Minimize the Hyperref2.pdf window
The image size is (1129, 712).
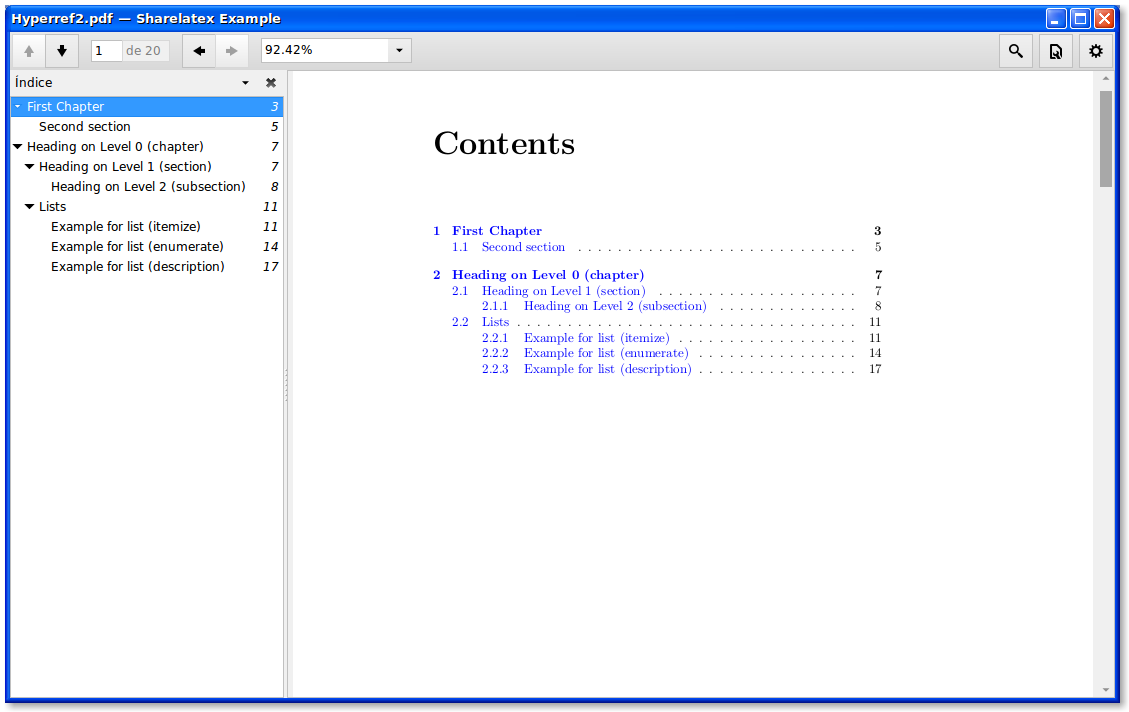pos(1056,19)
